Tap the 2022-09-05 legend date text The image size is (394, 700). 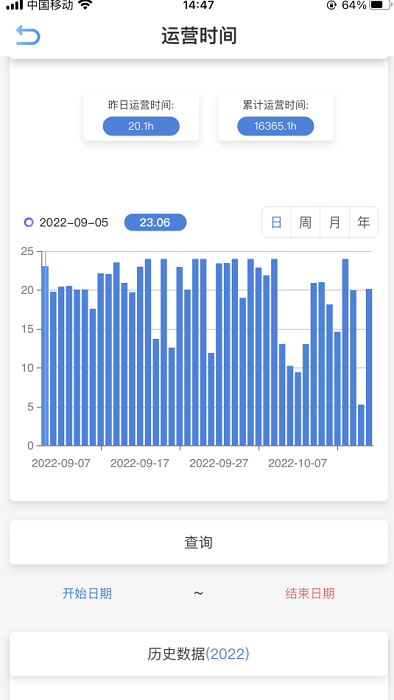(74, 222)
